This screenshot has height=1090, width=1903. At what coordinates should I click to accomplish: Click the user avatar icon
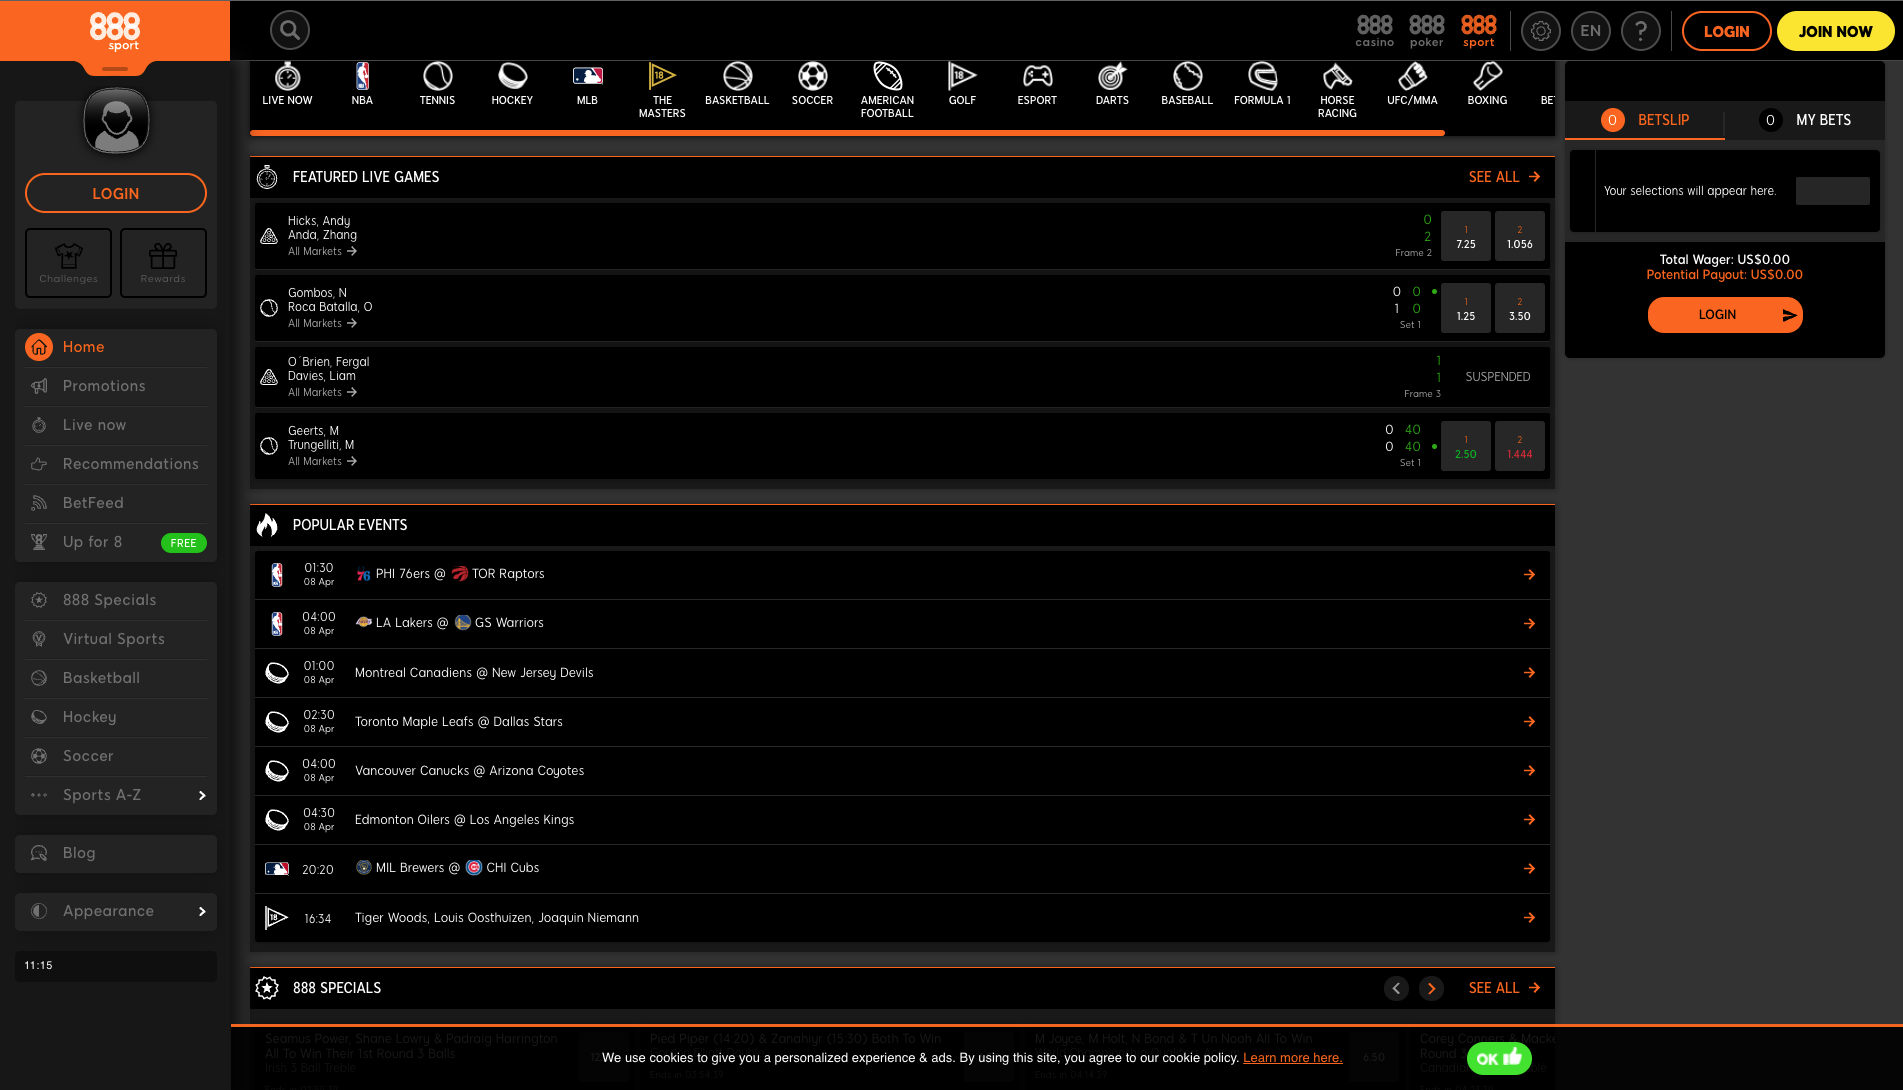coord(116,121)
